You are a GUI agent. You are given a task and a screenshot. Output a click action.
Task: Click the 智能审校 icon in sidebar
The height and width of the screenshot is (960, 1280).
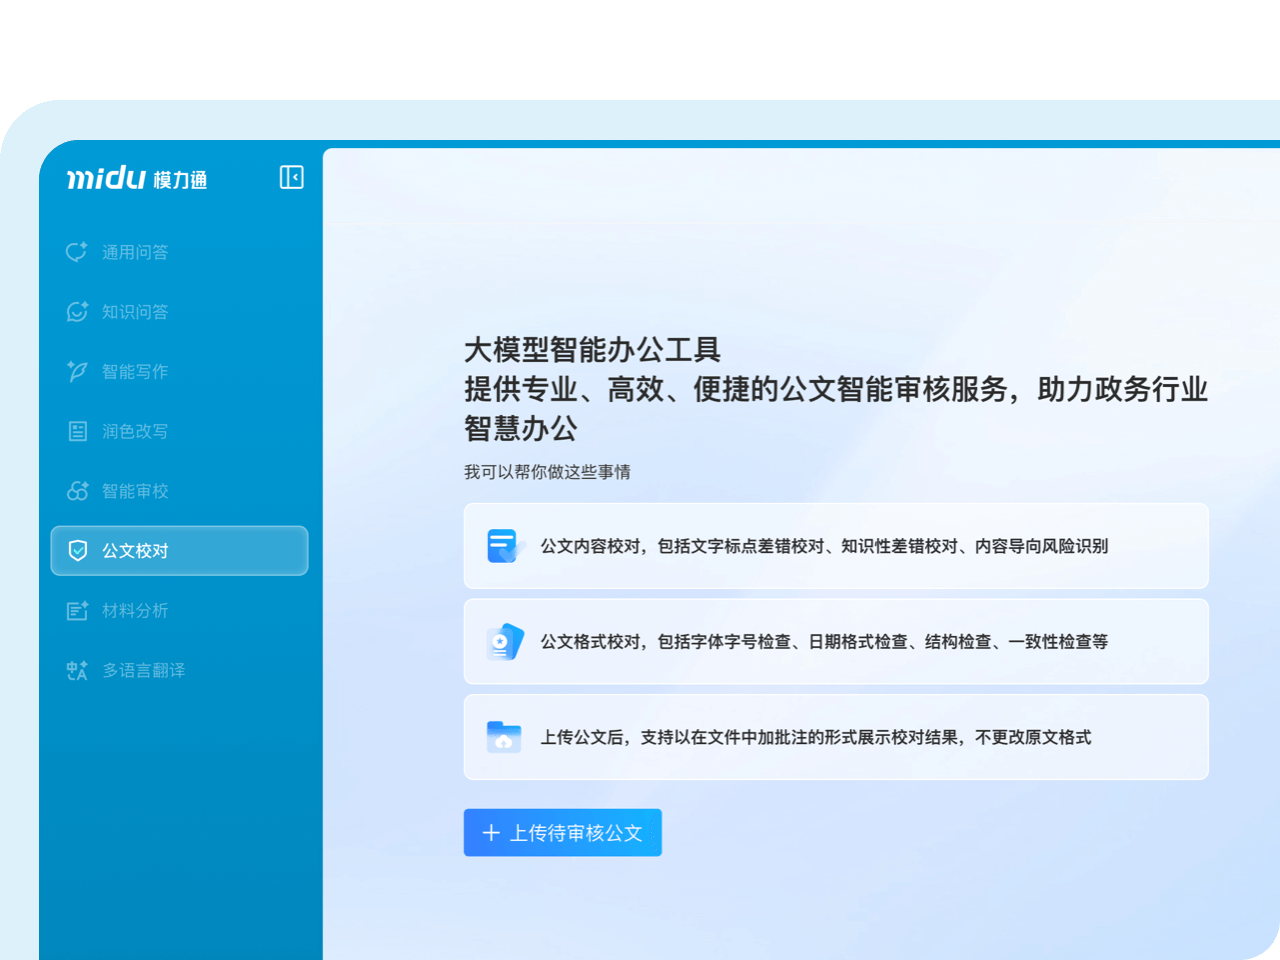point(77,491)
